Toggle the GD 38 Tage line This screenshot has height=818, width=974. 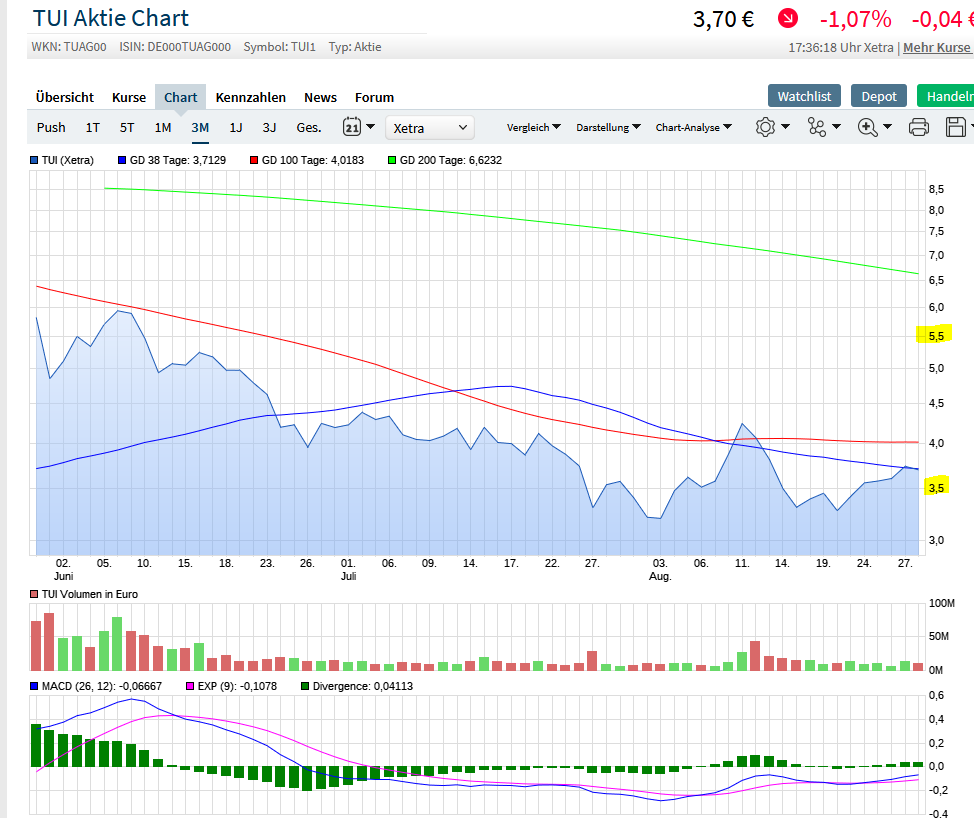pos(171,160)
